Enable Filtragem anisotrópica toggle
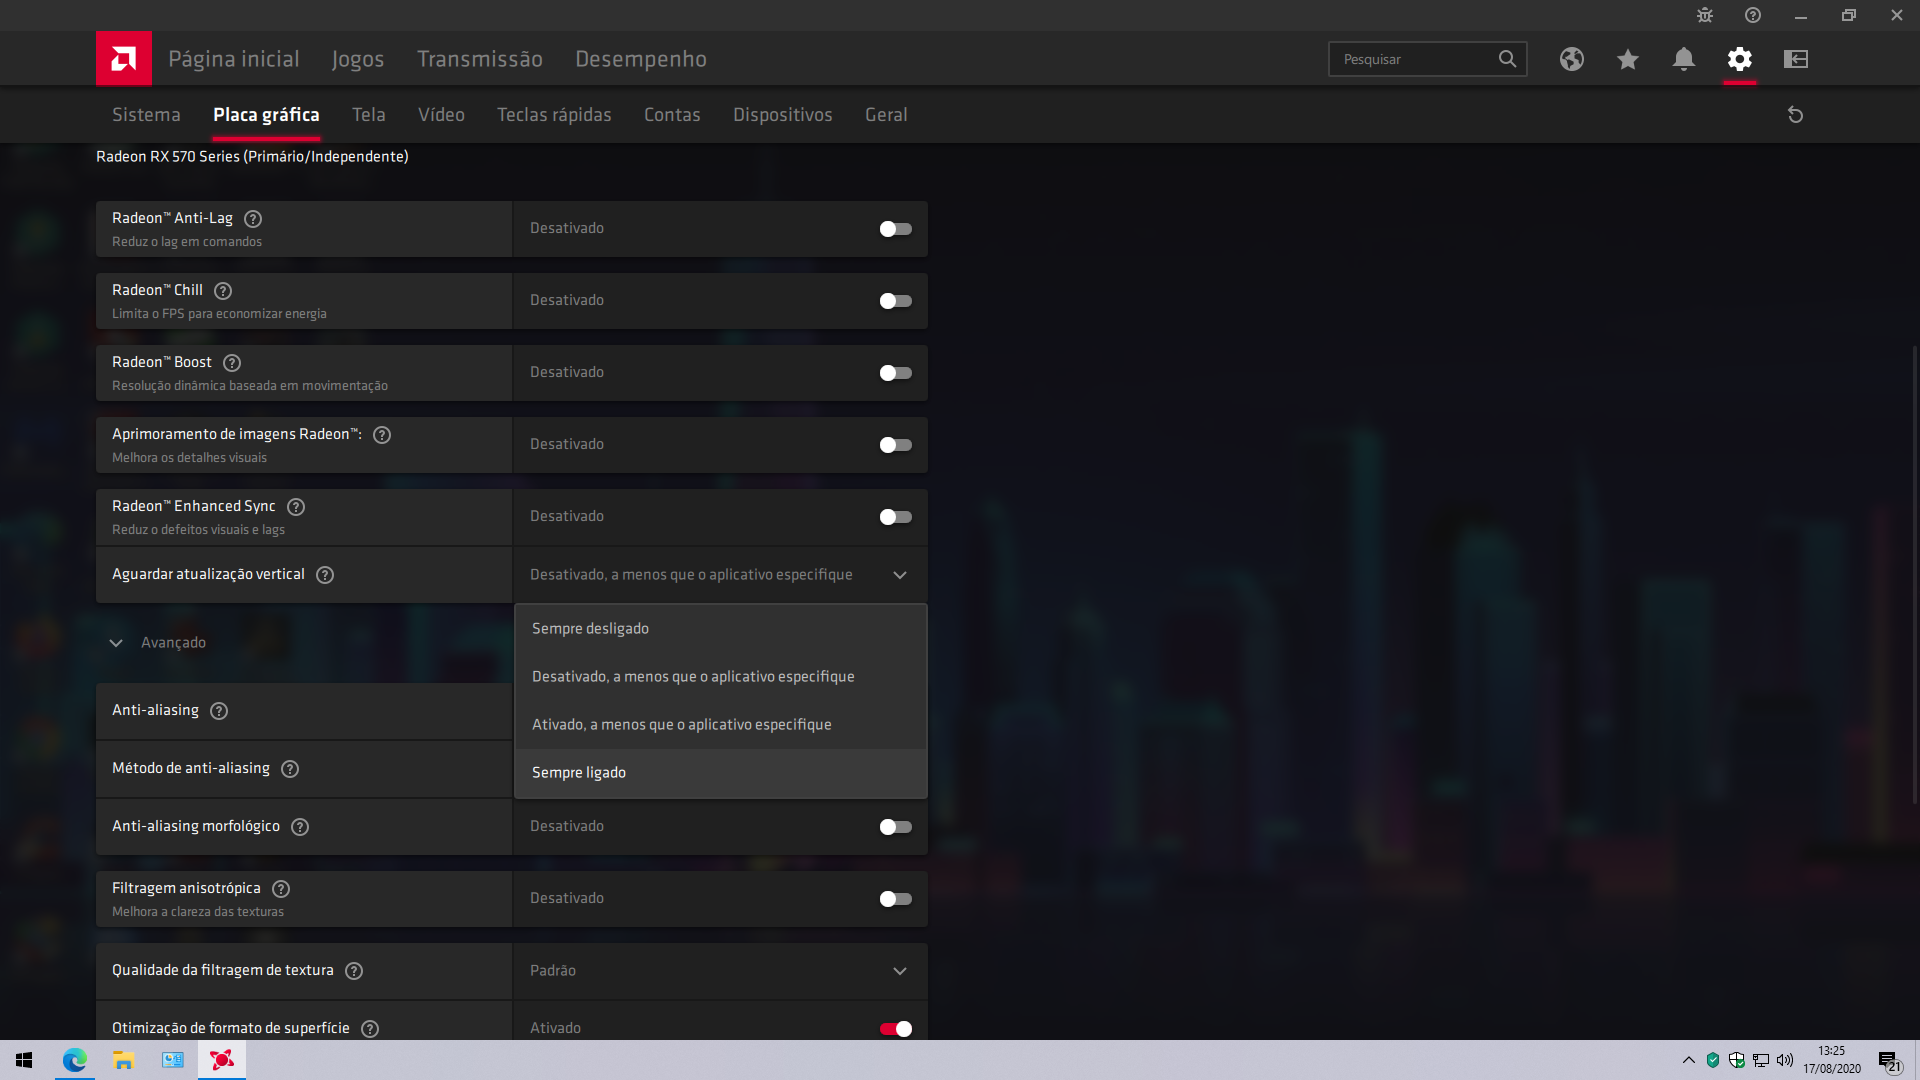 tap(895, 899)
